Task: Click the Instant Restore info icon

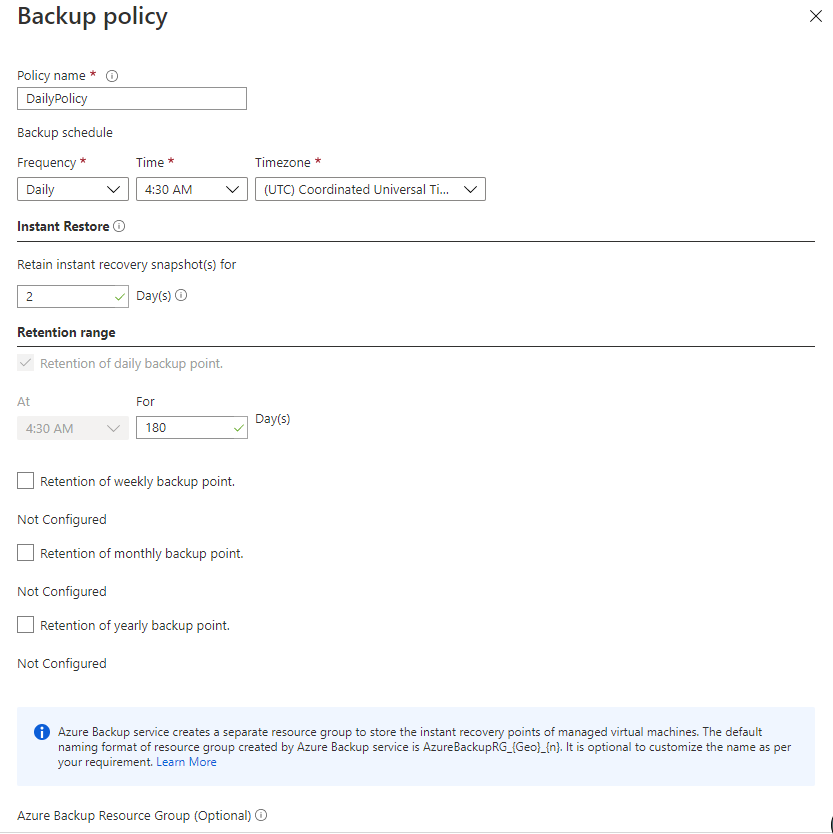Action: (x=119, y=227)
